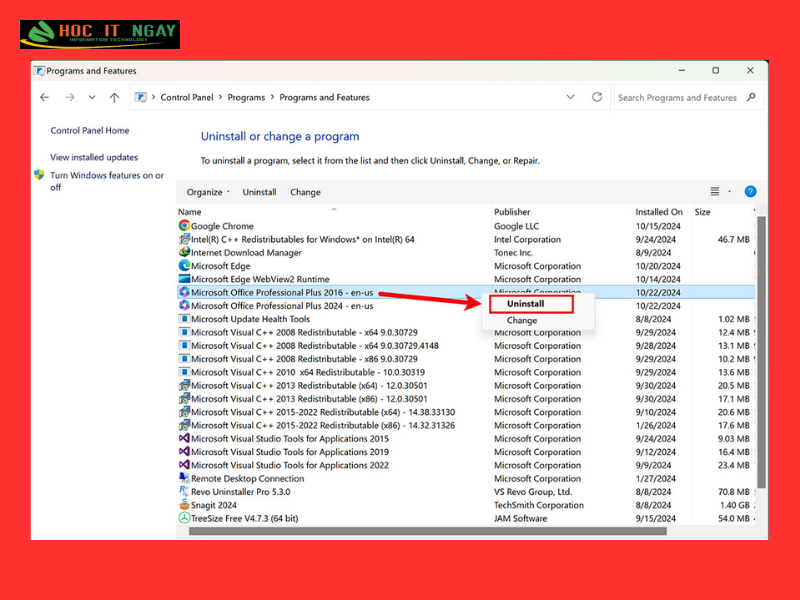Click the TreeSize Free icon

point(184,518)
